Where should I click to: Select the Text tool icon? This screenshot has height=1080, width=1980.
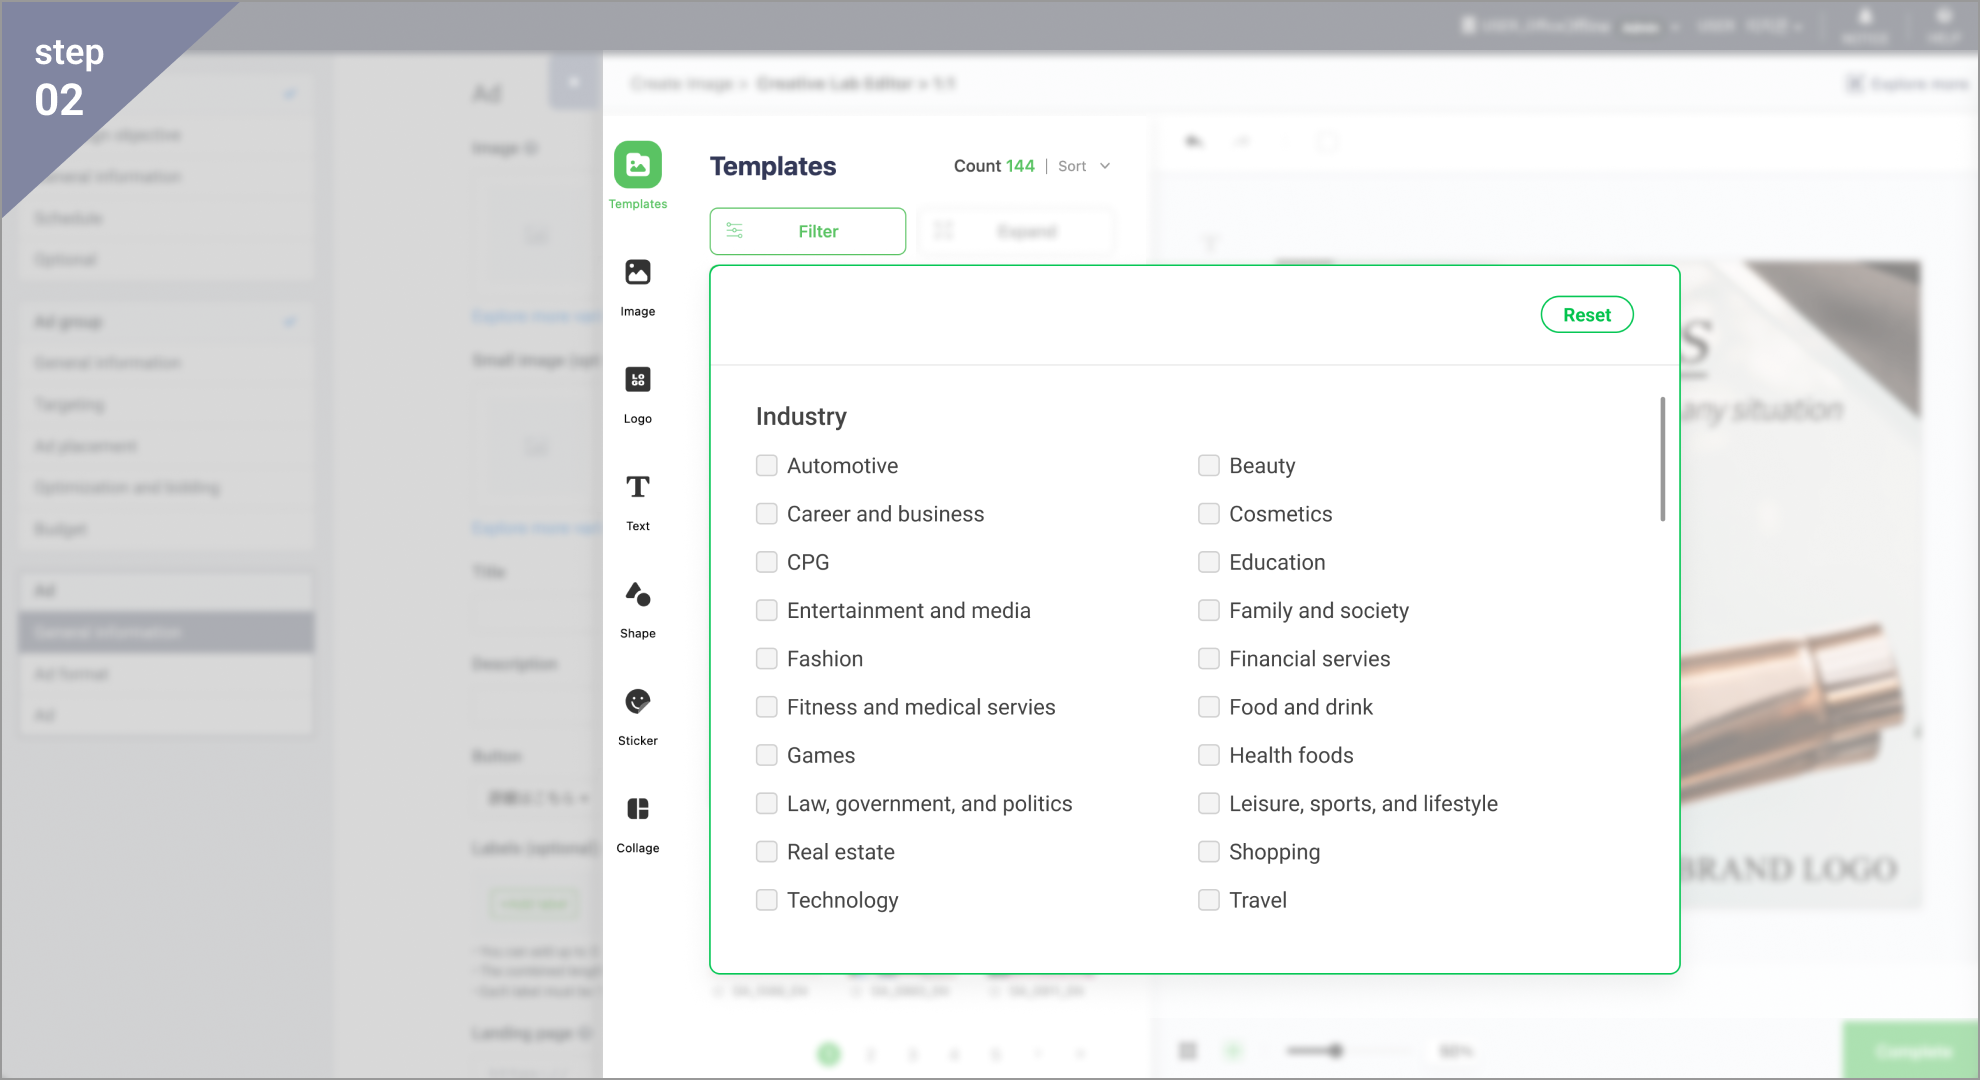point(638,487)
